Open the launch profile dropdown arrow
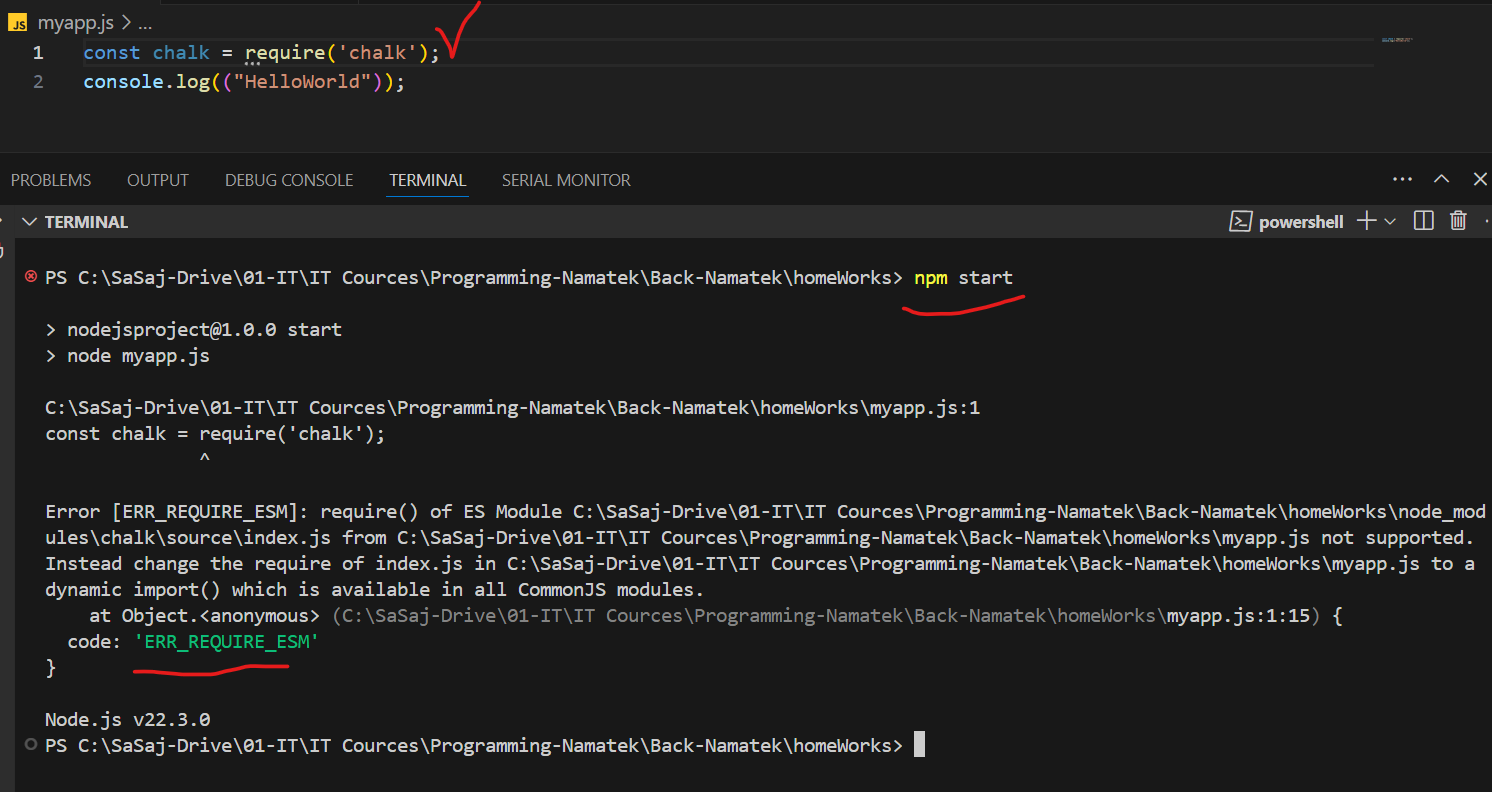The height and width of the screenshot is (792, 1492). coord(1390,222)
